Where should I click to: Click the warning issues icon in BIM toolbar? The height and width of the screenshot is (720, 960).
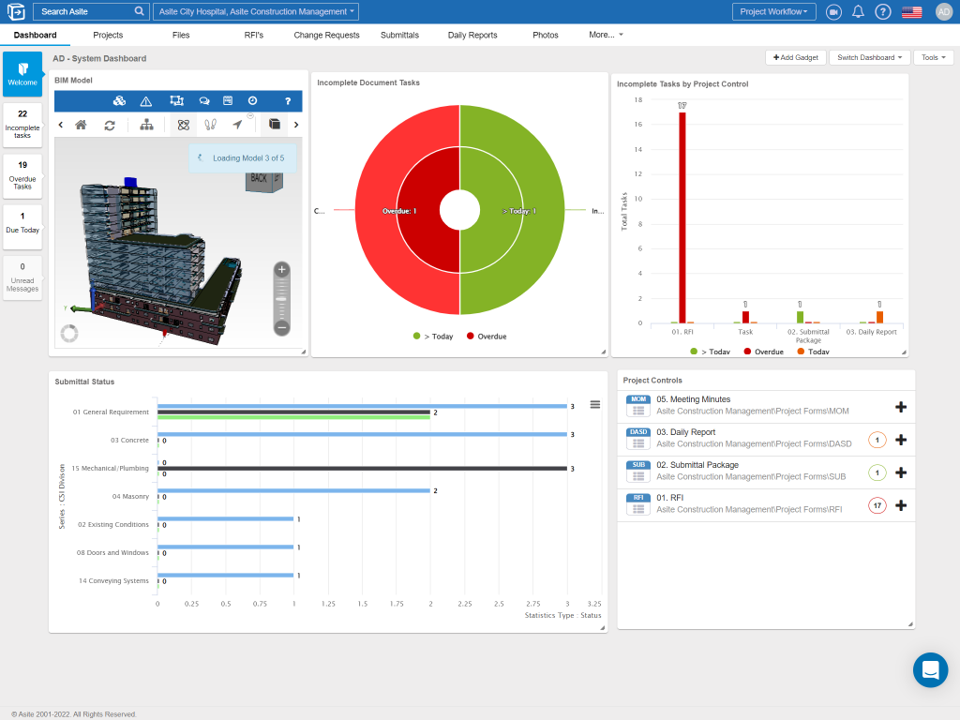[146, 101]
